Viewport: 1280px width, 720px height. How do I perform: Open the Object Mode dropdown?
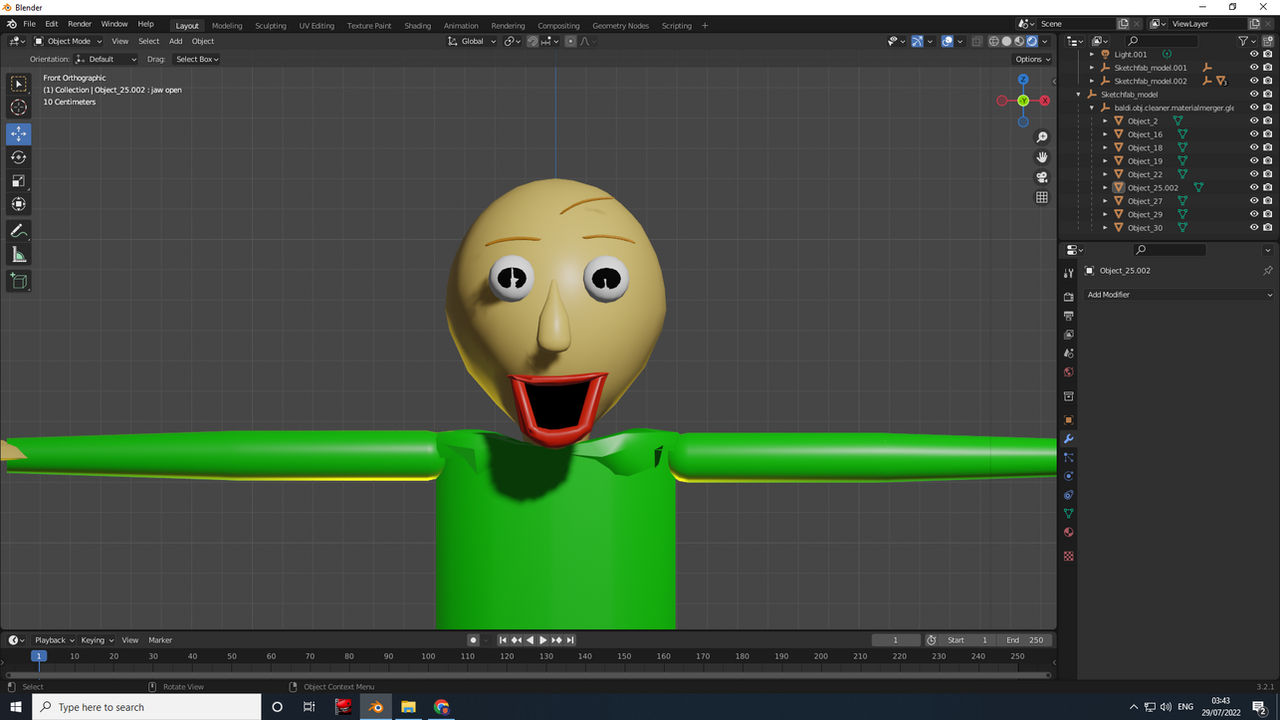pos(68,41)
